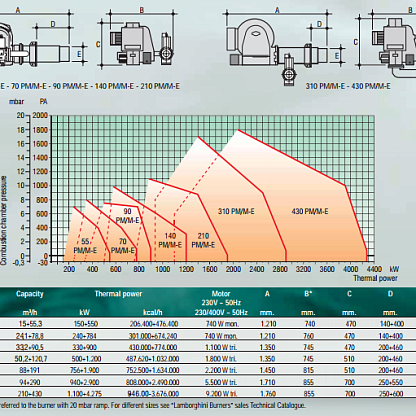Click the D dimension cell '250÷600'

(391, 394)
